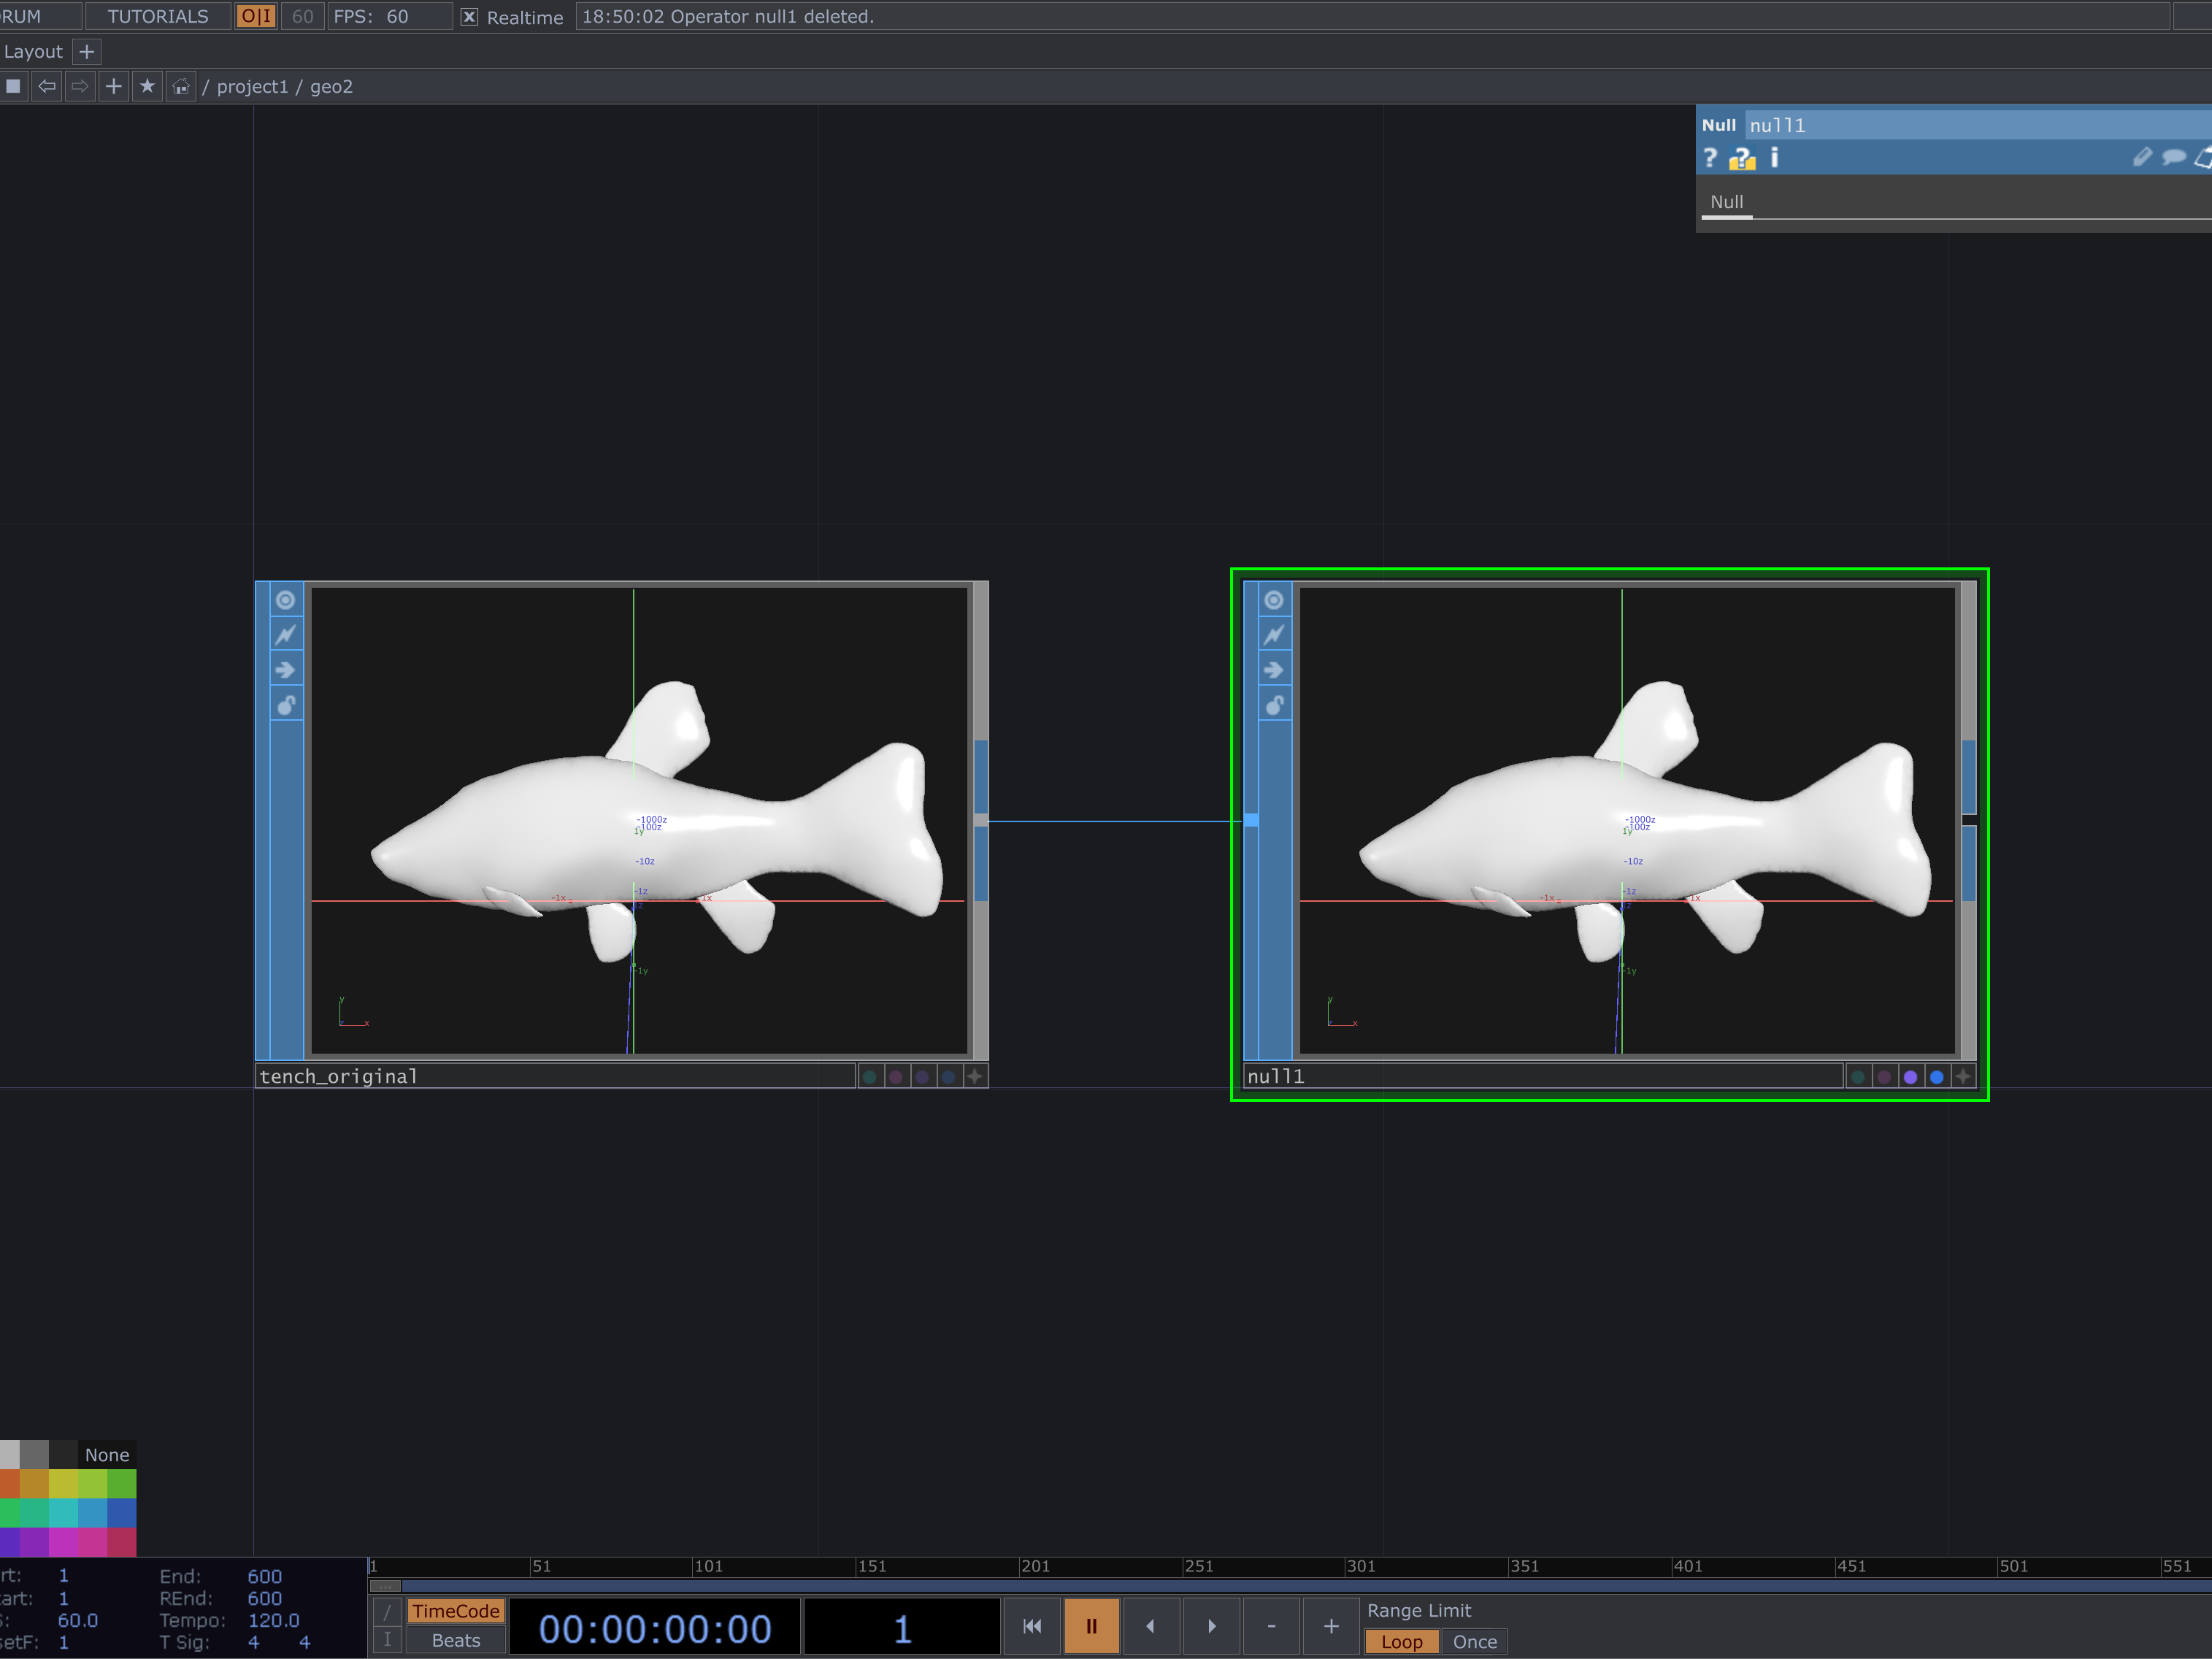This screenshot has width=2212, height=1659.
Task: Select the Null parameter page tab
Action: (x=1726, y=202)
